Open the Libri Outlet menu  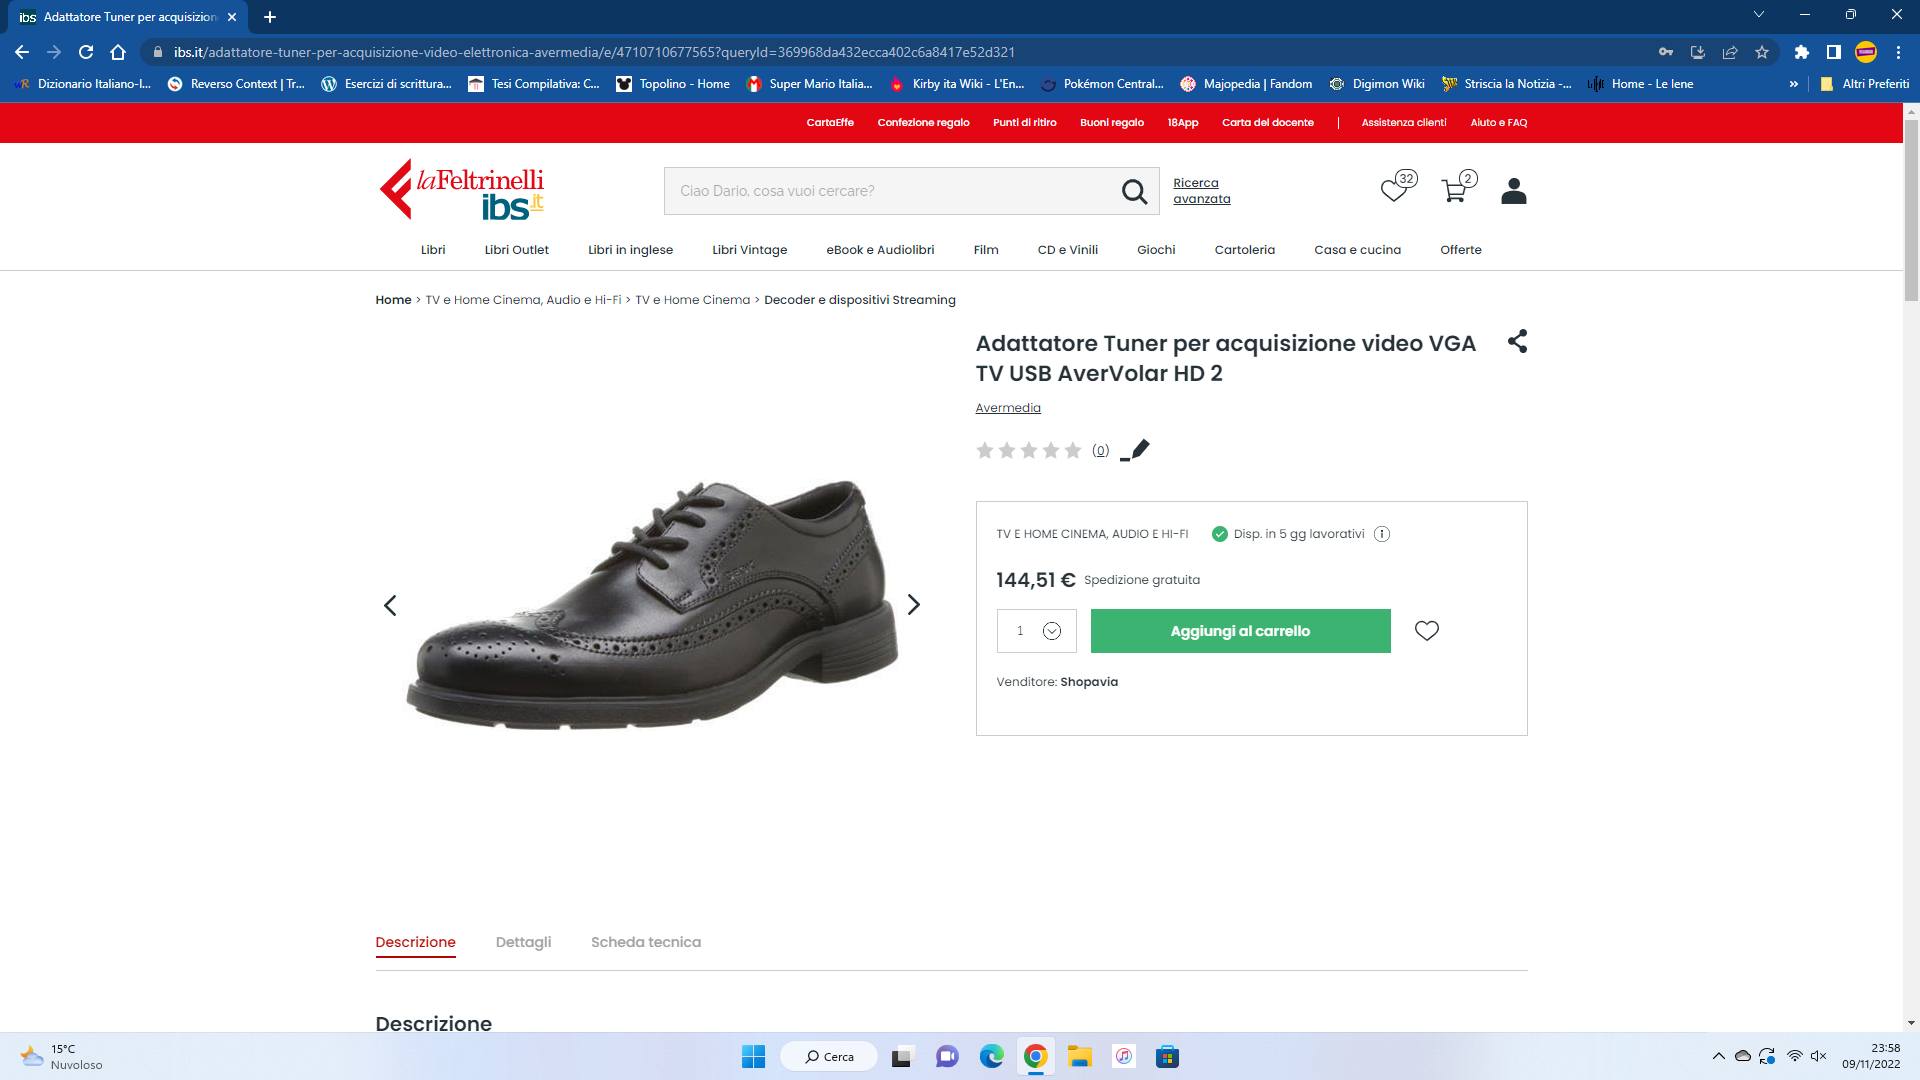click(516, 250)
